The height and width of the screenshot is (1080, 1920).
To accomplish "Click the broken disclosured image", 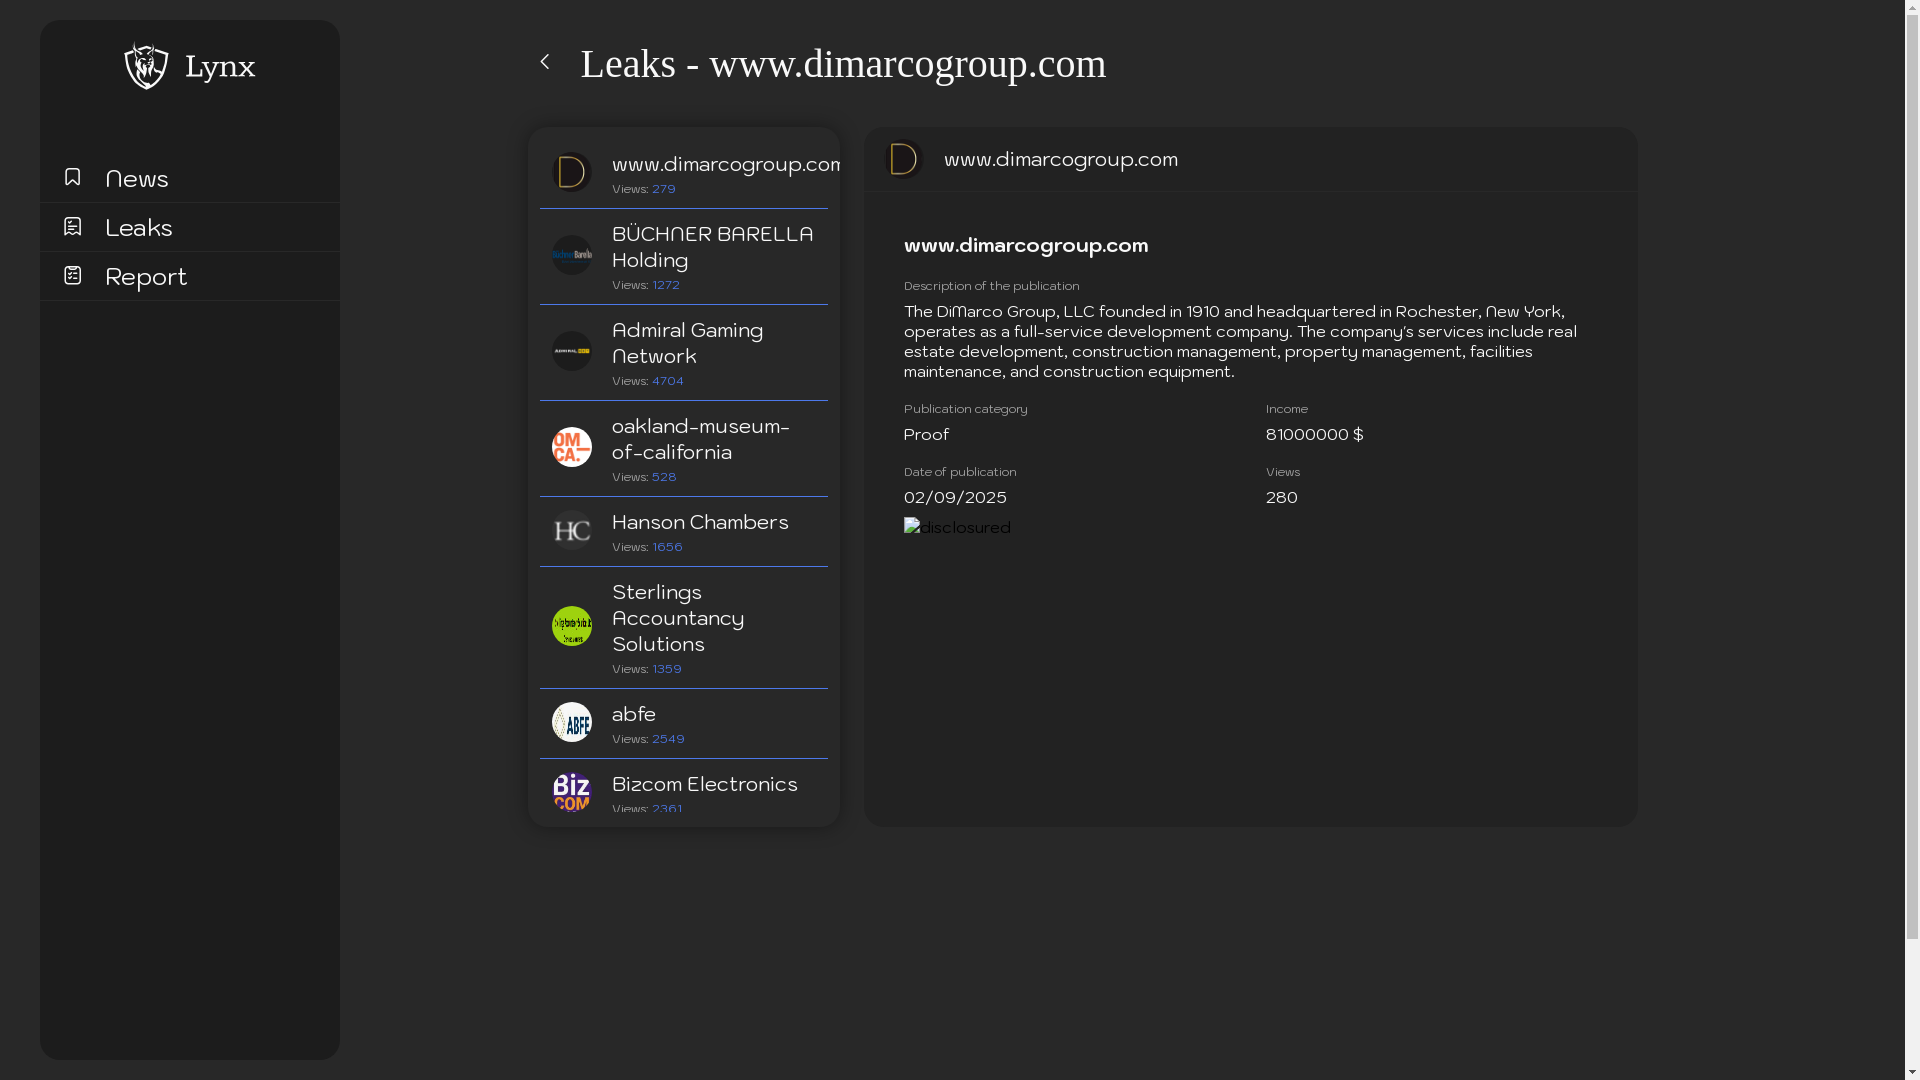I will point(957,527).
